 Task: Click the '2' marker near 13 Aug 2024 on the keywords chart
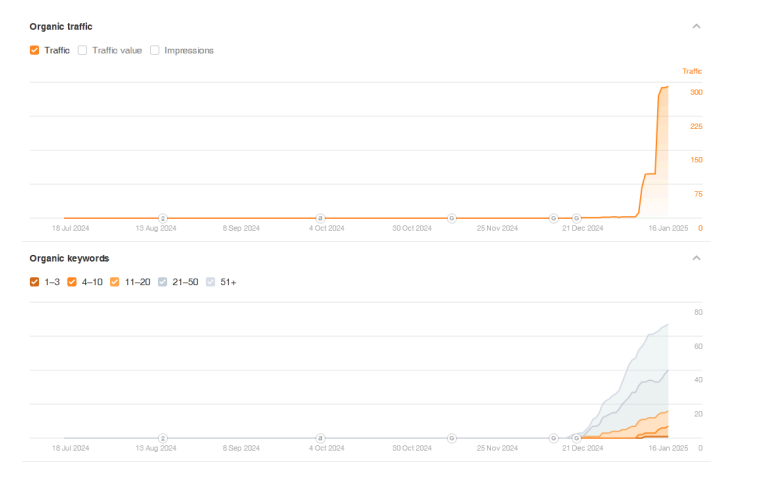[x=163, y=438]
